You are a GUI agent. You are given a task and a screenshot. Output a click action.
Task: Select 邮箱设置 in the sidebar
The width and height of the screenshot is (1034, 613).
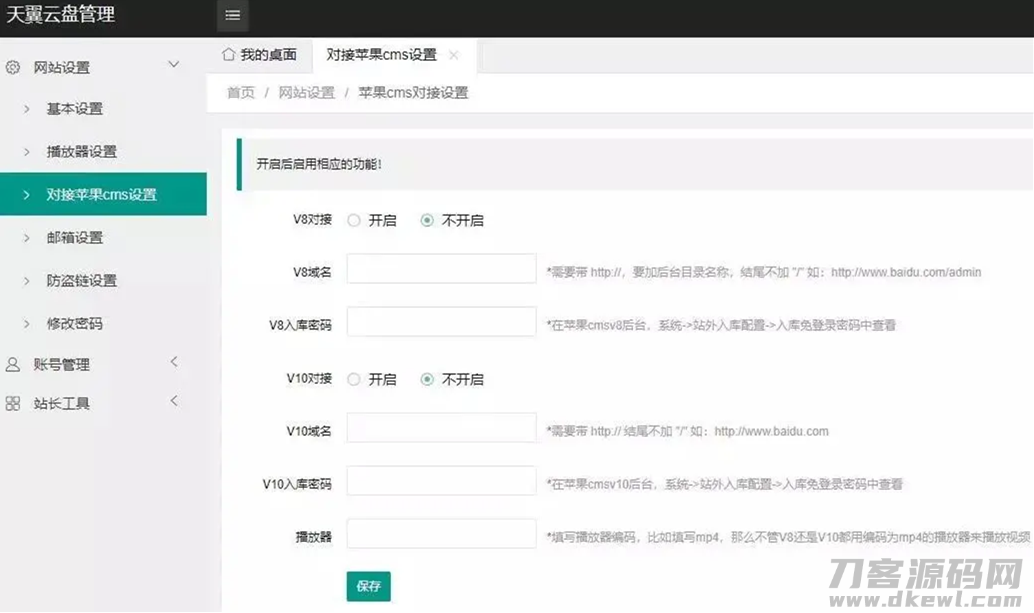tap(75, 237)
